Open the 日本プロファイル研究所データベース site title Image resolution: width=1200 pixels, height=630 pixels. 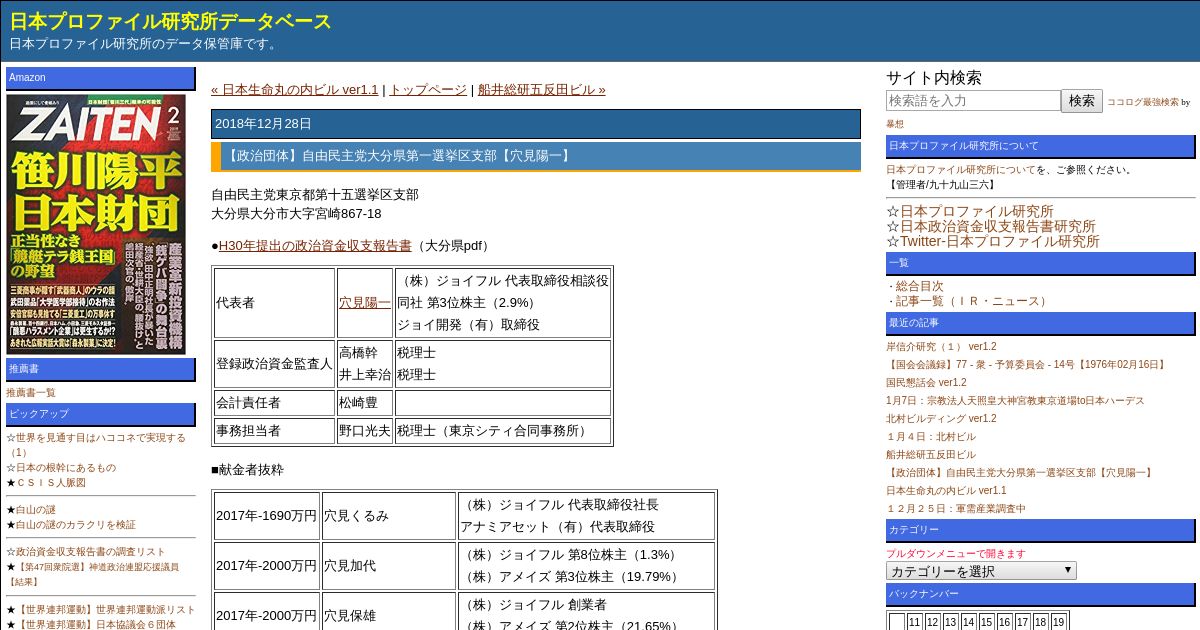171,21
